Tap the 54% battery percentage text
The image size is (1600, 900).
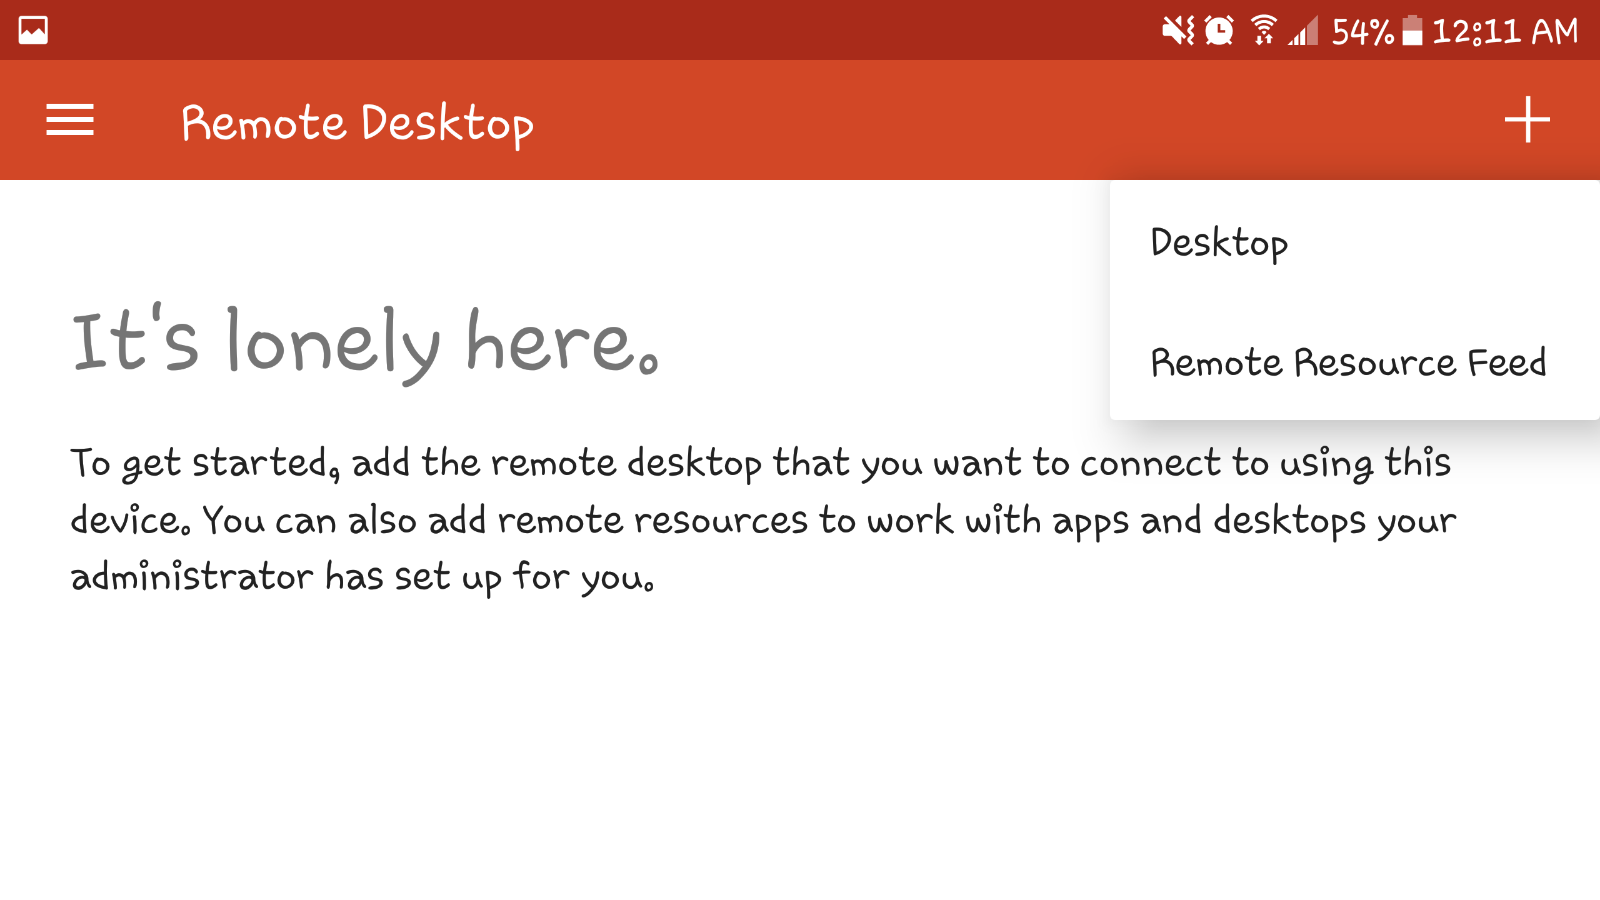(1362, 31)
